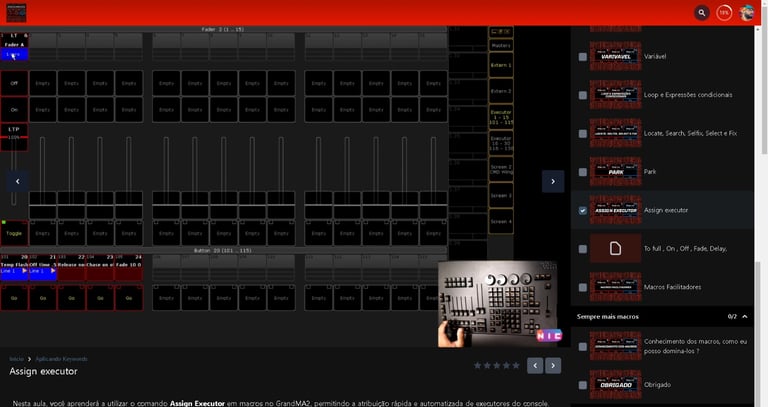
Task: Open the search icon in the header
Action: tap(701, 13)
